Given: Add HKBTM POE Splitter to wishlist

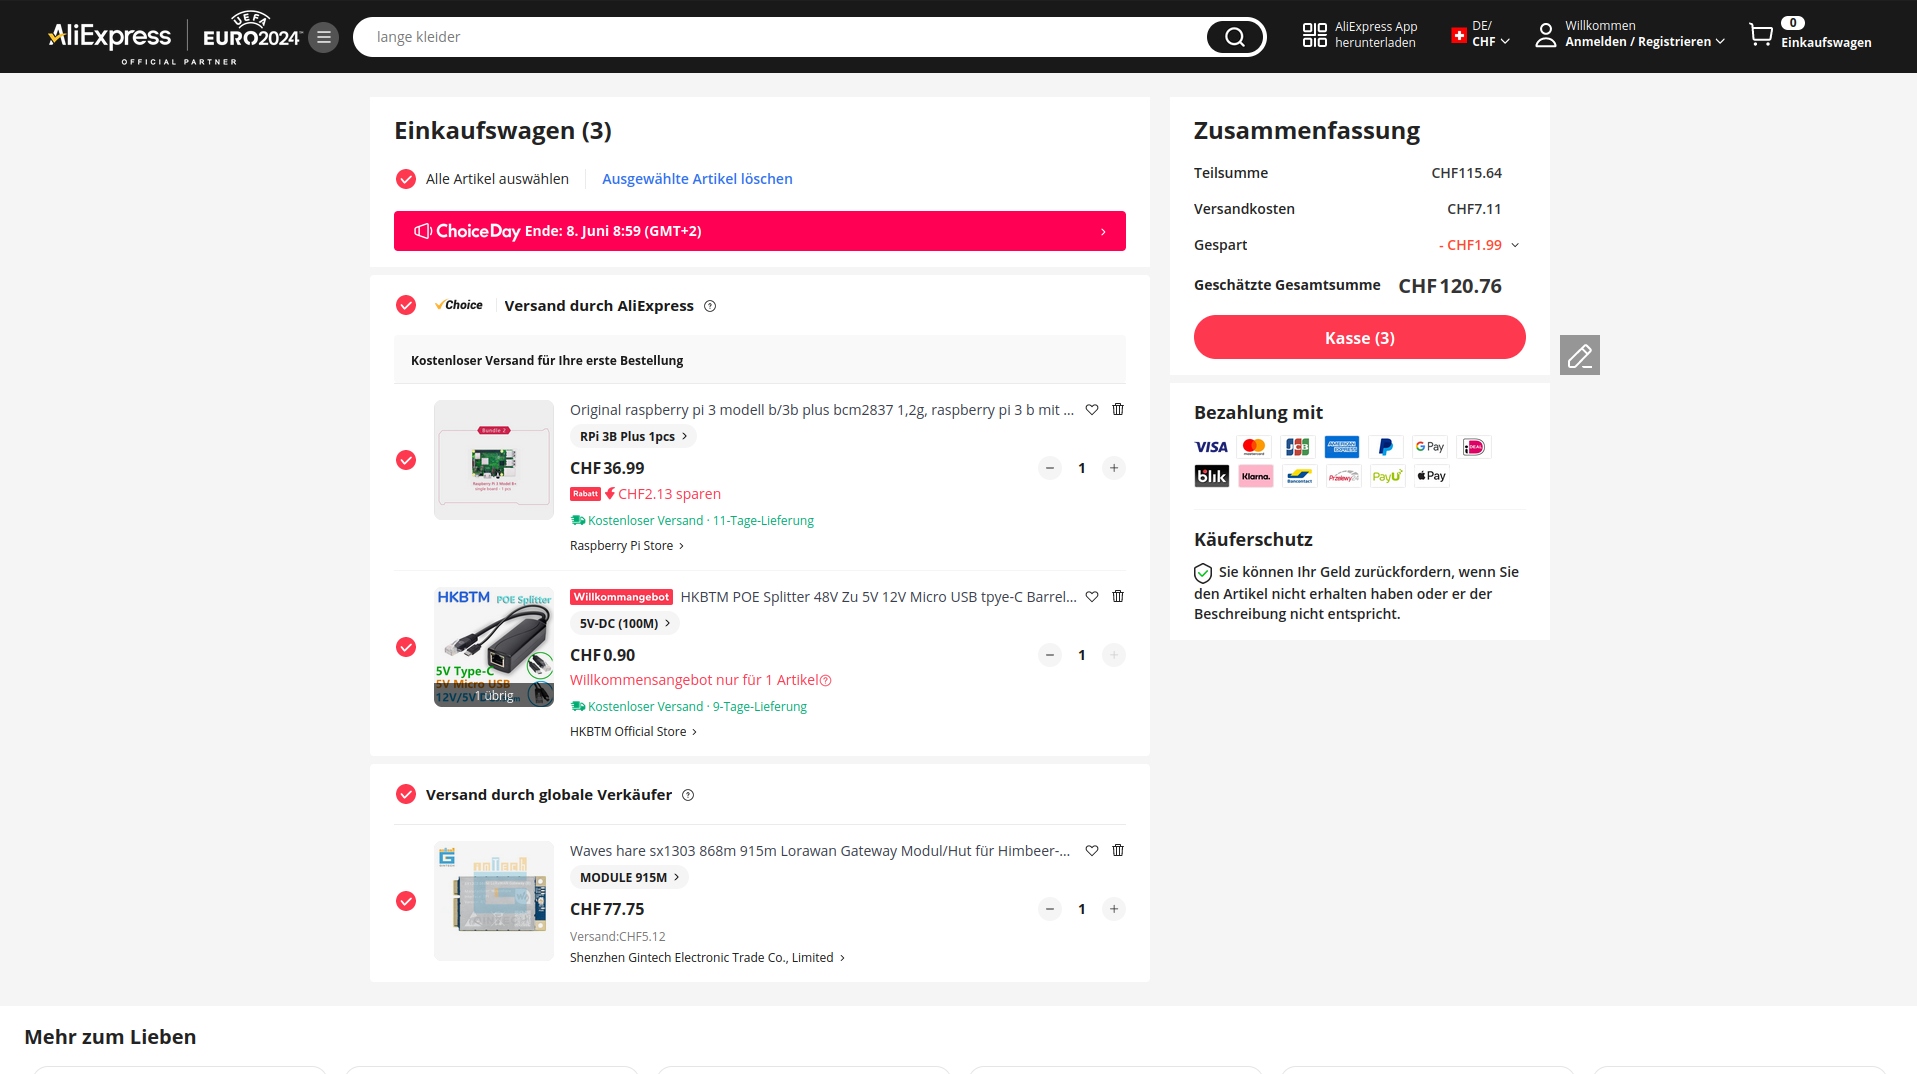Looking at the screenshot, I should coord(1092,596).
